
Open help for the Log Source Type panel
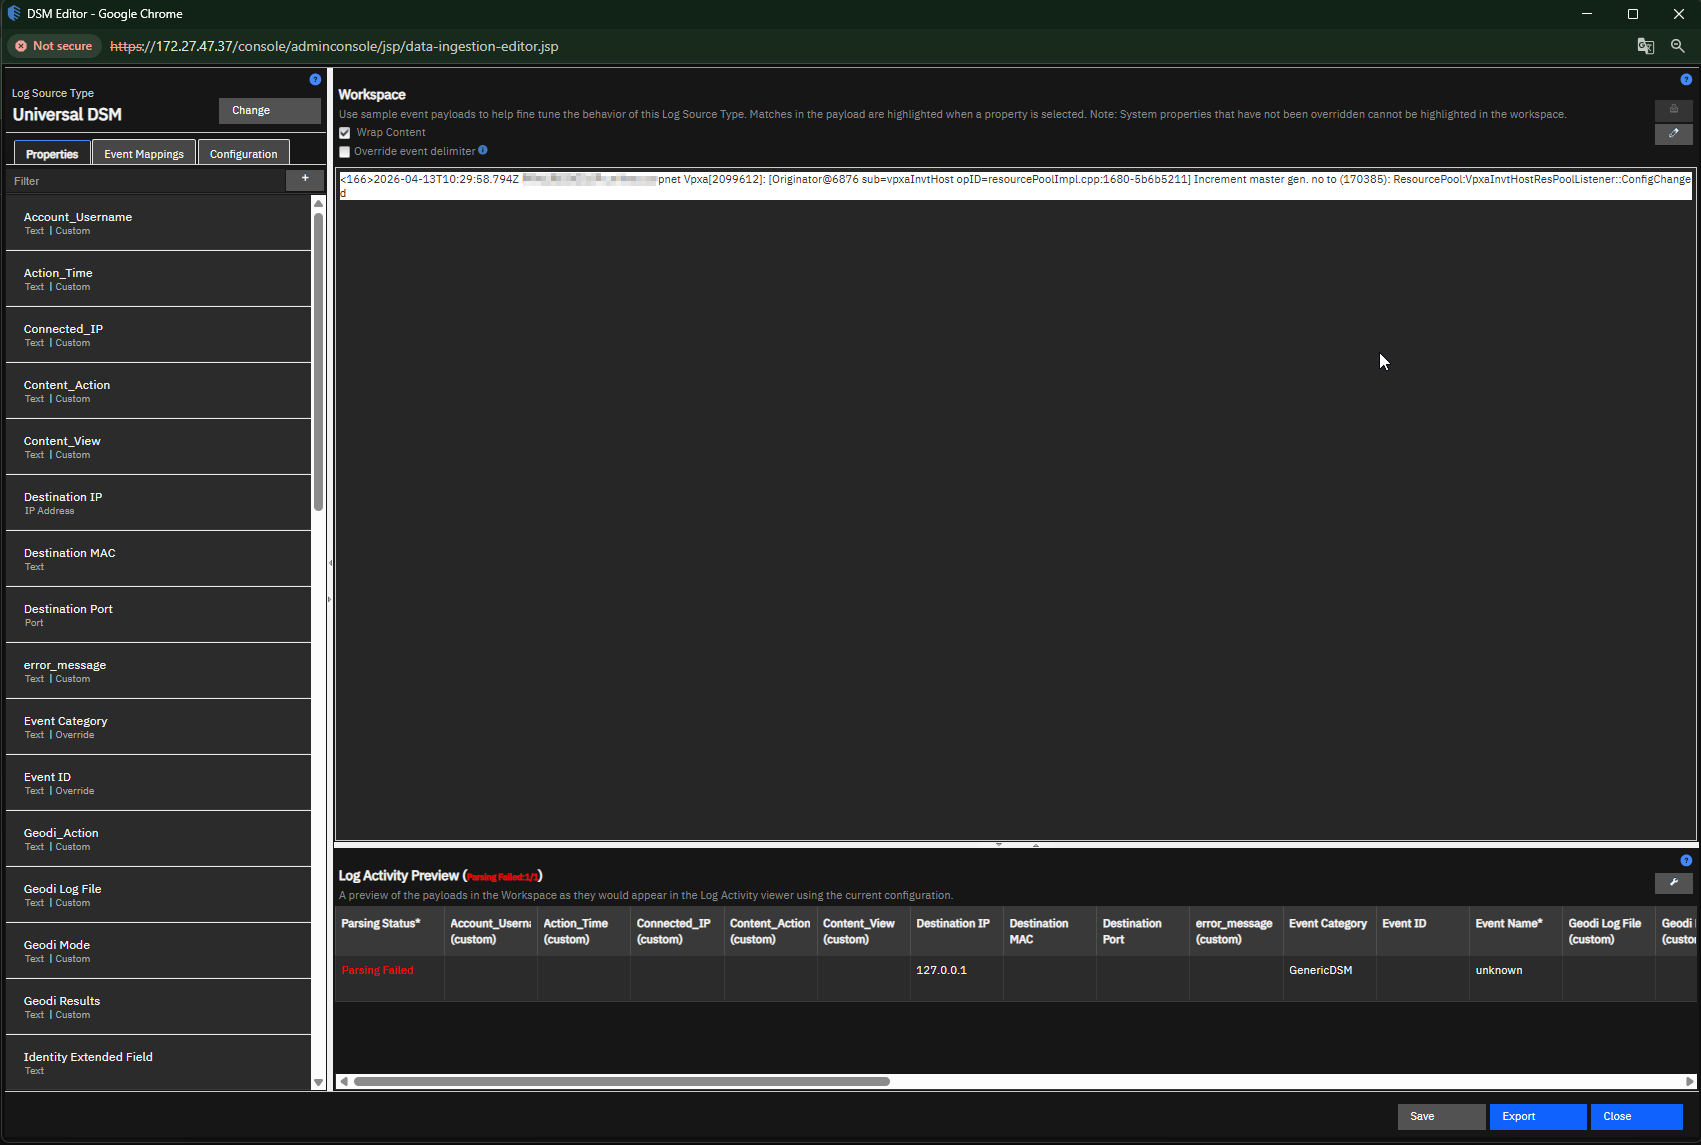point(315,79)
